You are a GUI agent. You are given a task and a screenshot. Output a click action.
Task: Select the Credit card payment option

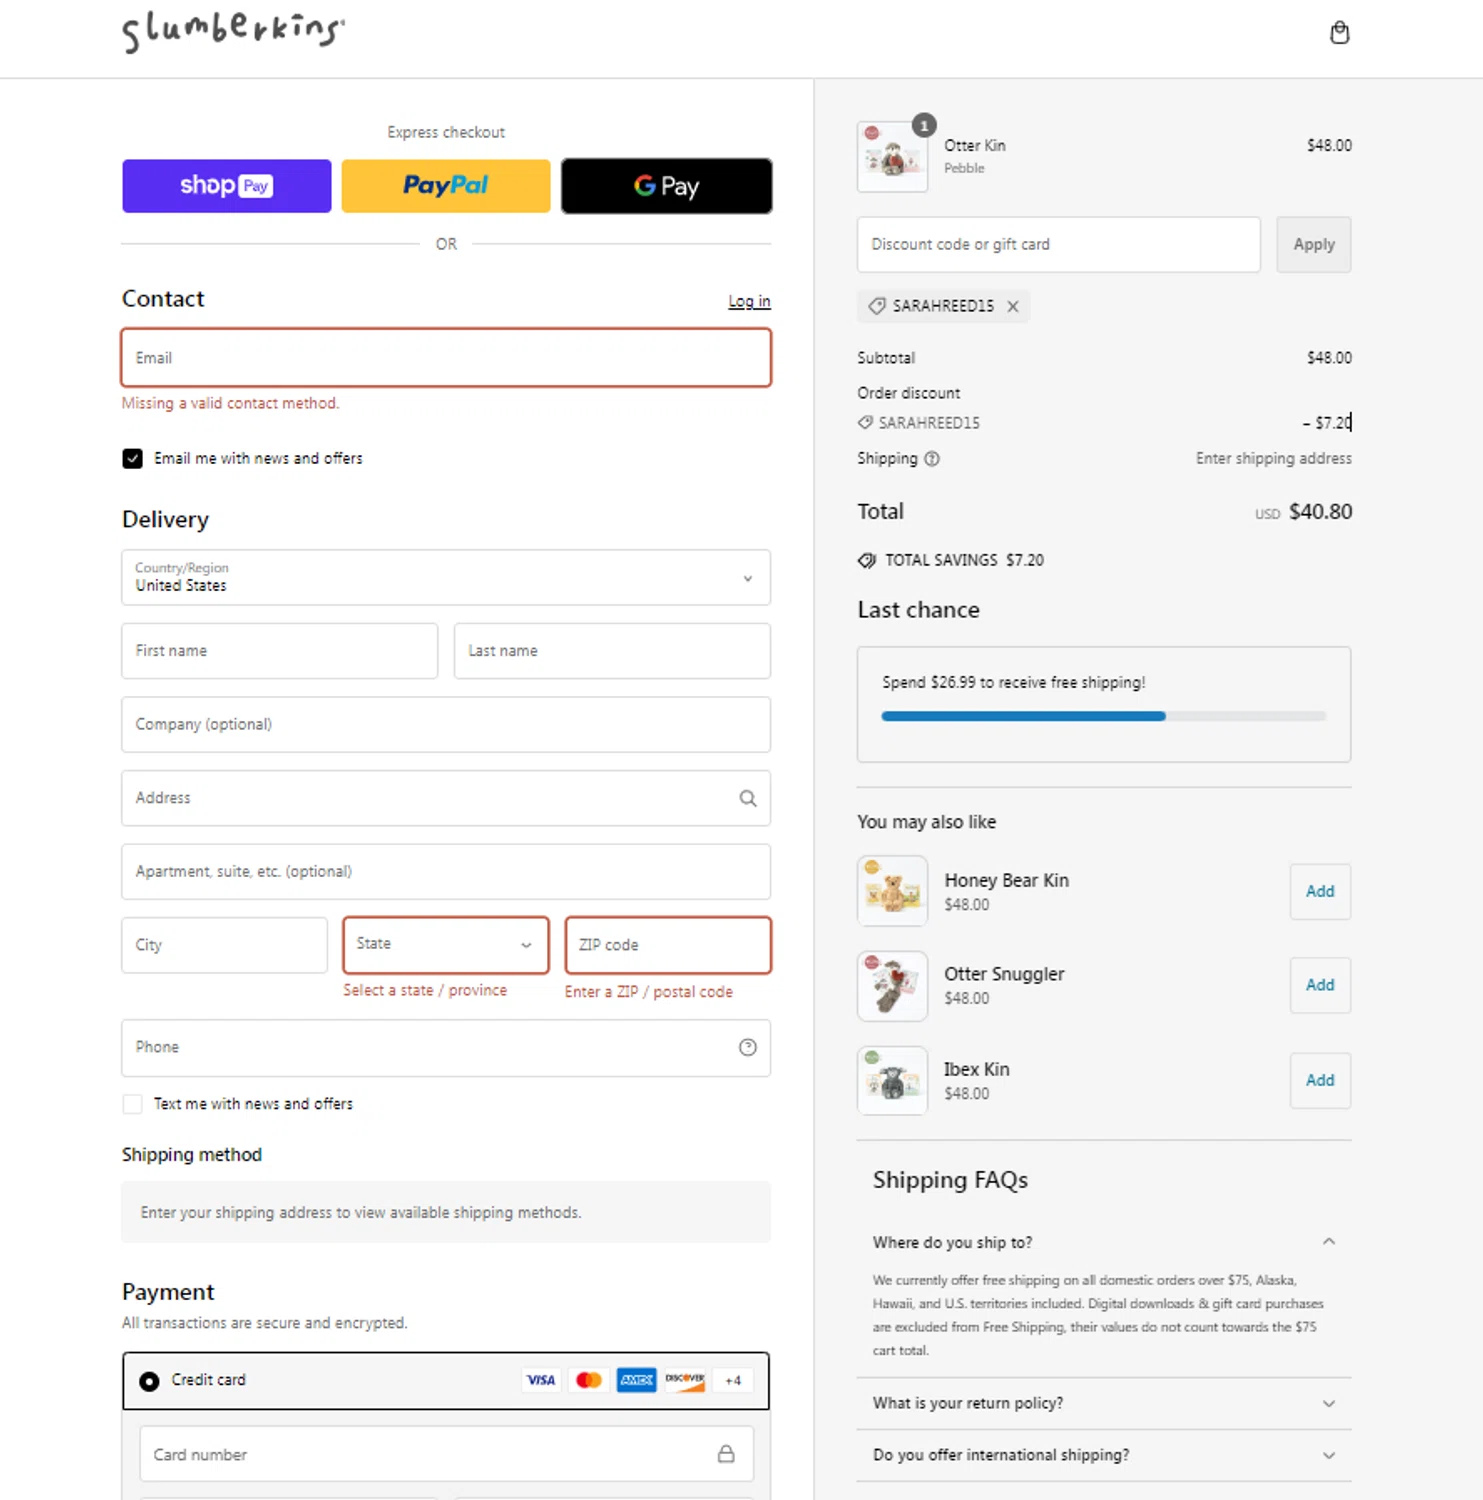point(150,1381)
